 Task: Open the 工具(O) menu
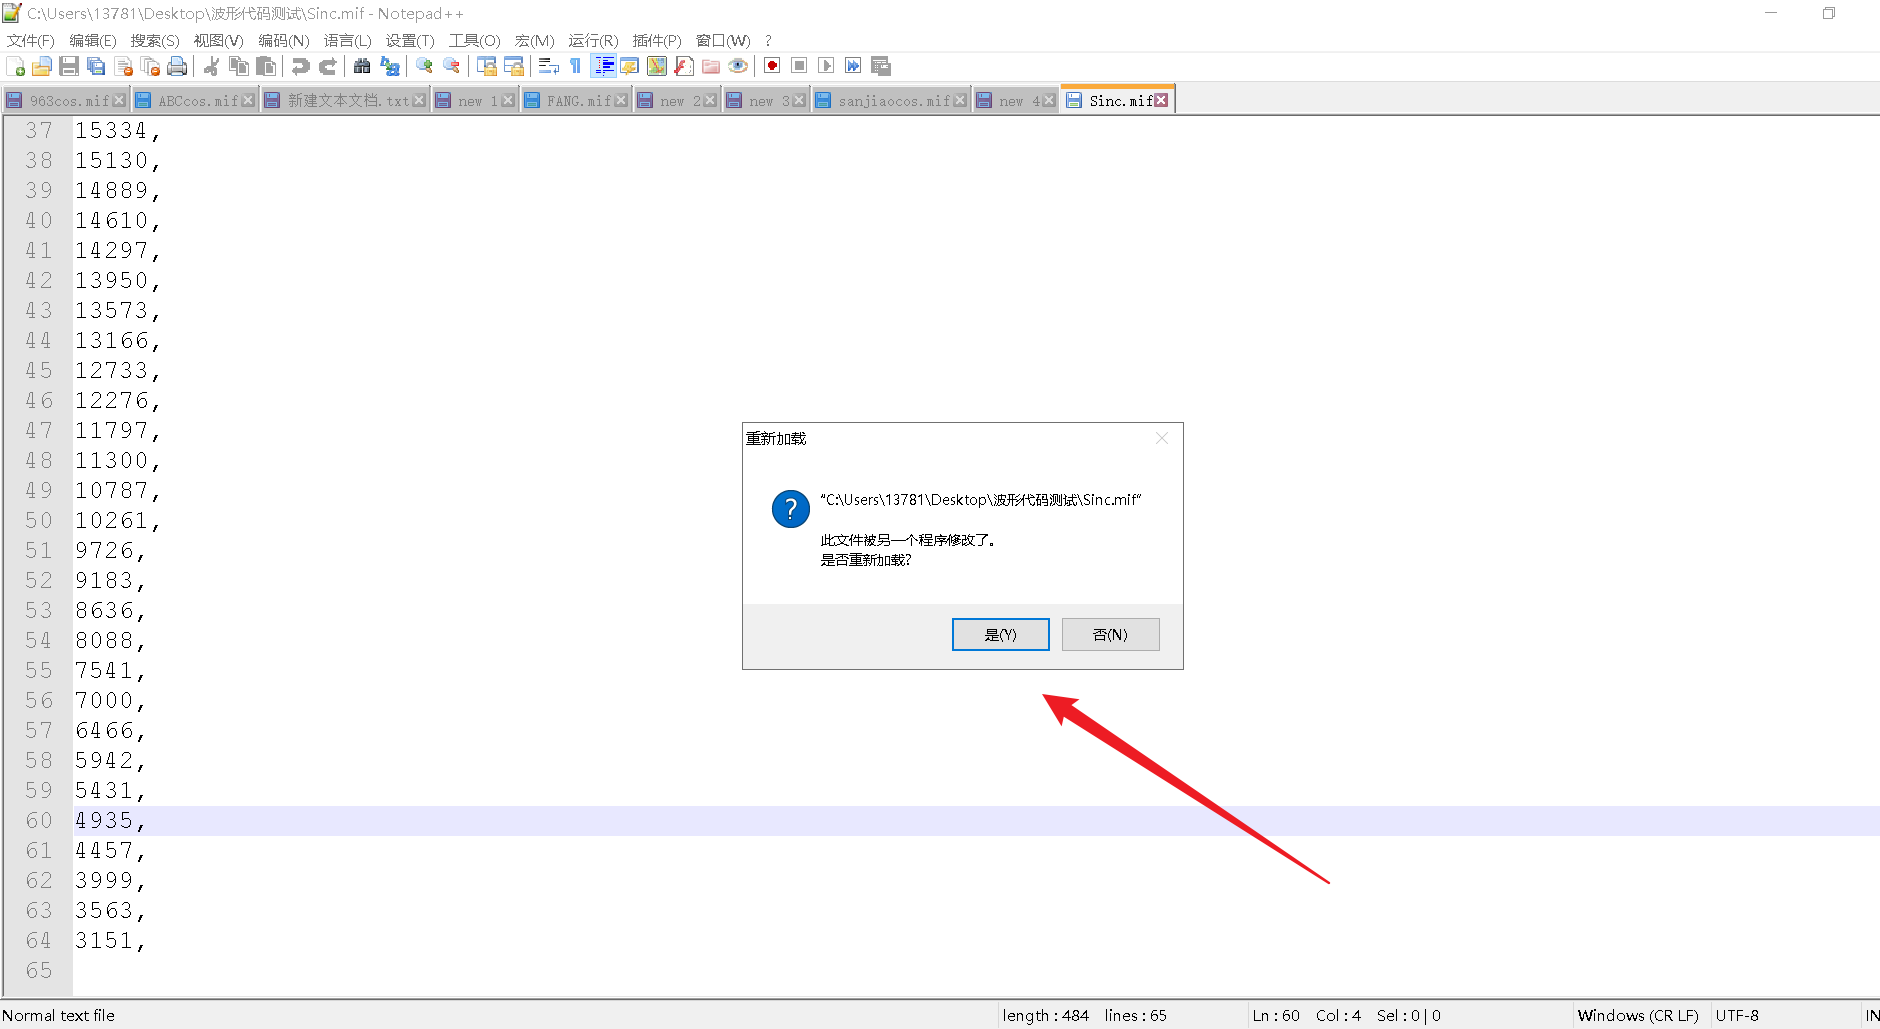pyautogui.click(x=474, y=40)
